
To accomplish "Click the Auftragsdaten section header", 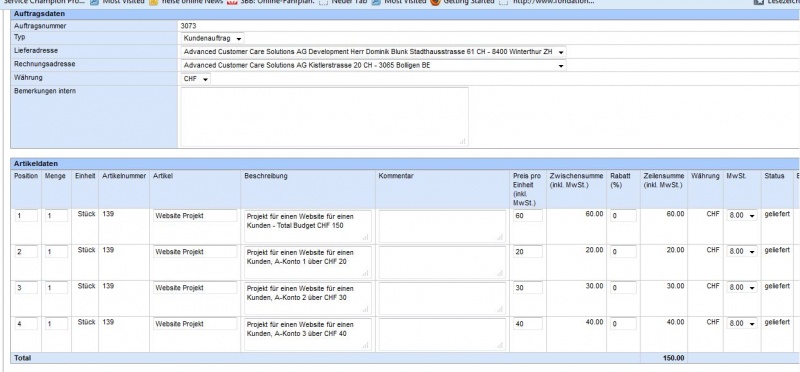I will tap(39, 14).
